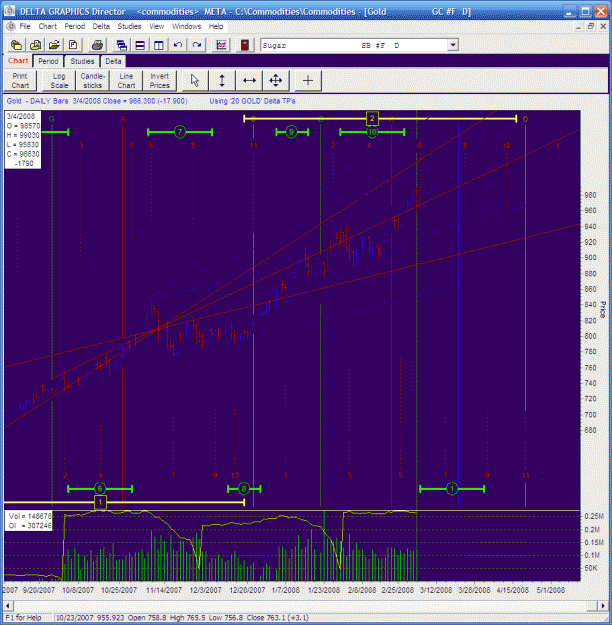Toggle the Line Chart button
Viewport: 612px width, 625px height.
126,81
